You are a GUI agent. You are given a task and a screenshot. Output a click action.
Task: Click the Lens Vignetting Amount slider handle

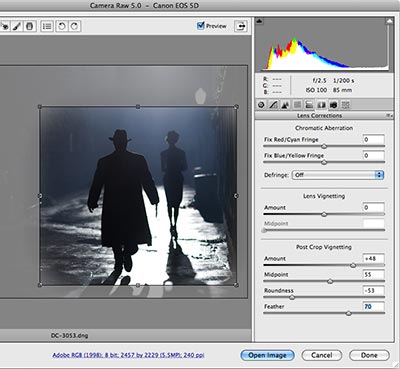point(324,214)
